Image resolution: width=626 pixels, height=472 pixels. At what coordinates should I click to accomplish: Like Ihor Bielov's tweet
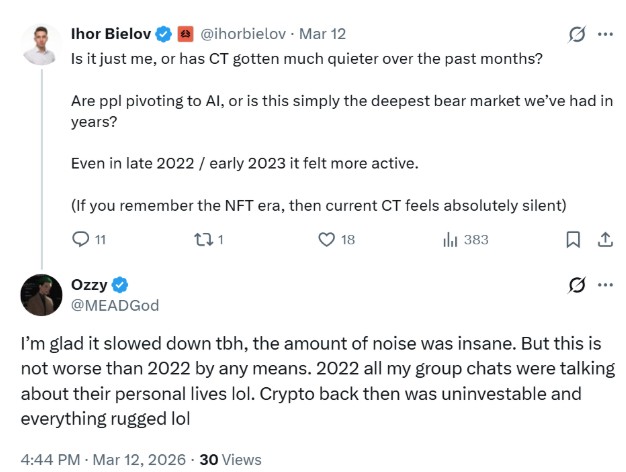click(326, 240)
